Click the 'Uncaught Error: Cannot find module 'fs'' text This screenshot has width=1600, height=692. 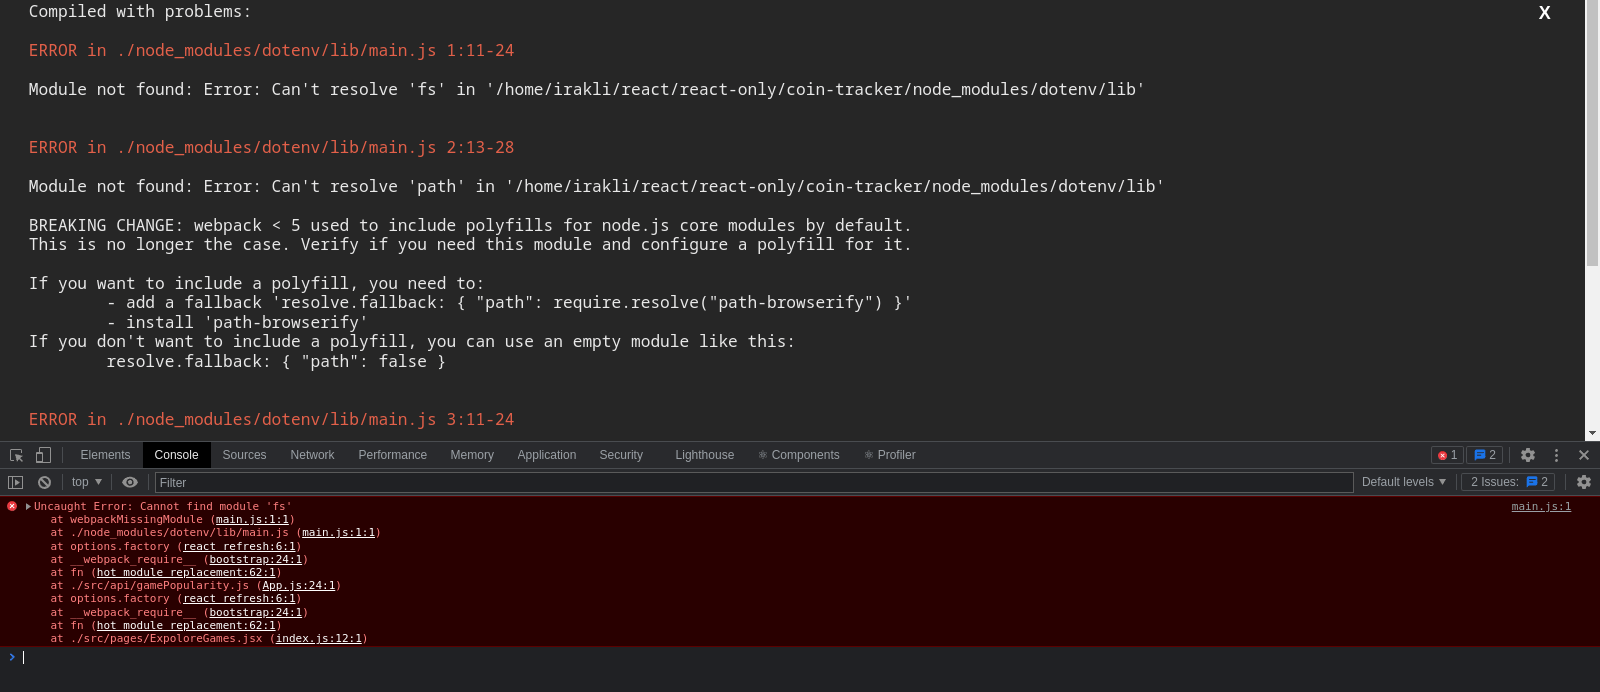(163, 507)
